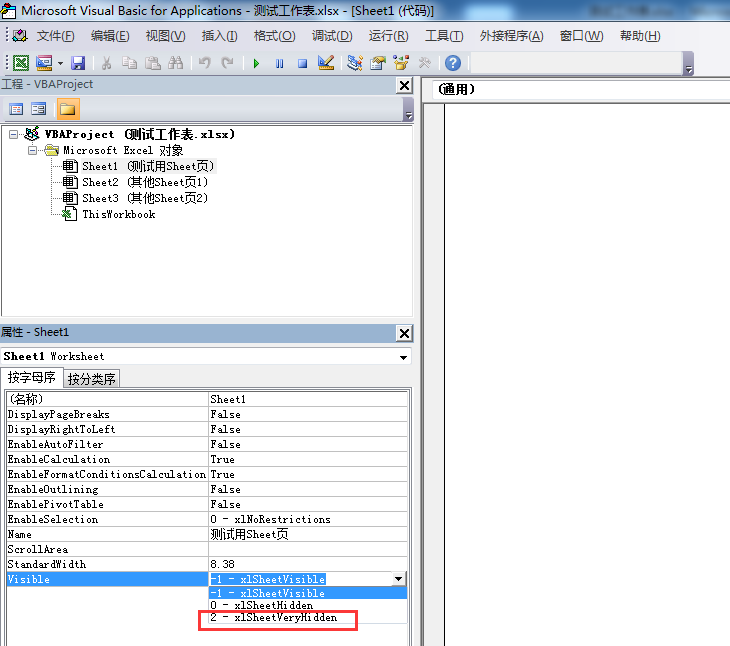Click the View Microsoft Excel icon
This screenshot has height=646, width=730.
(x=20, y=63)
